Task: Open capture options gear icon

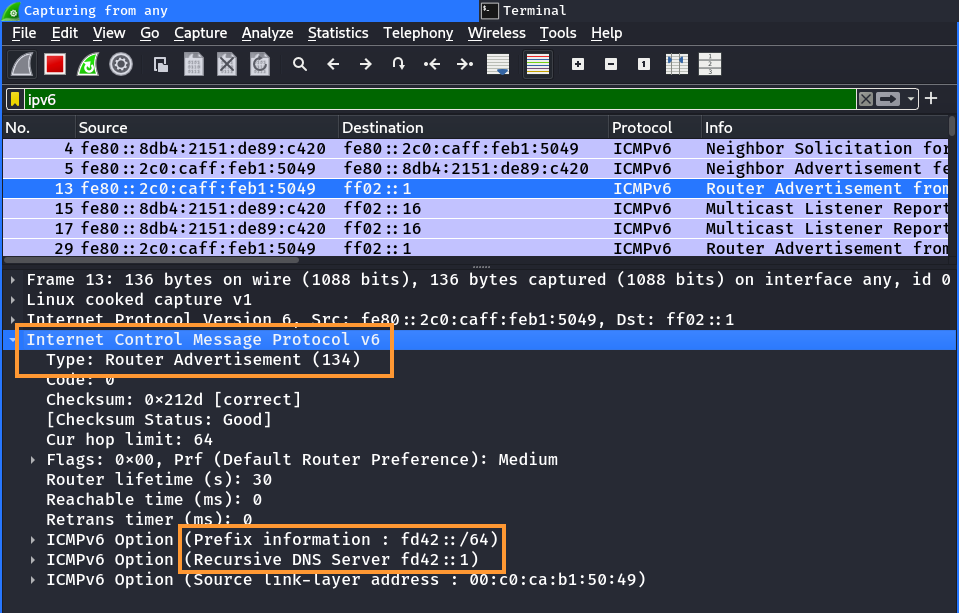Action: pos(121,65)
